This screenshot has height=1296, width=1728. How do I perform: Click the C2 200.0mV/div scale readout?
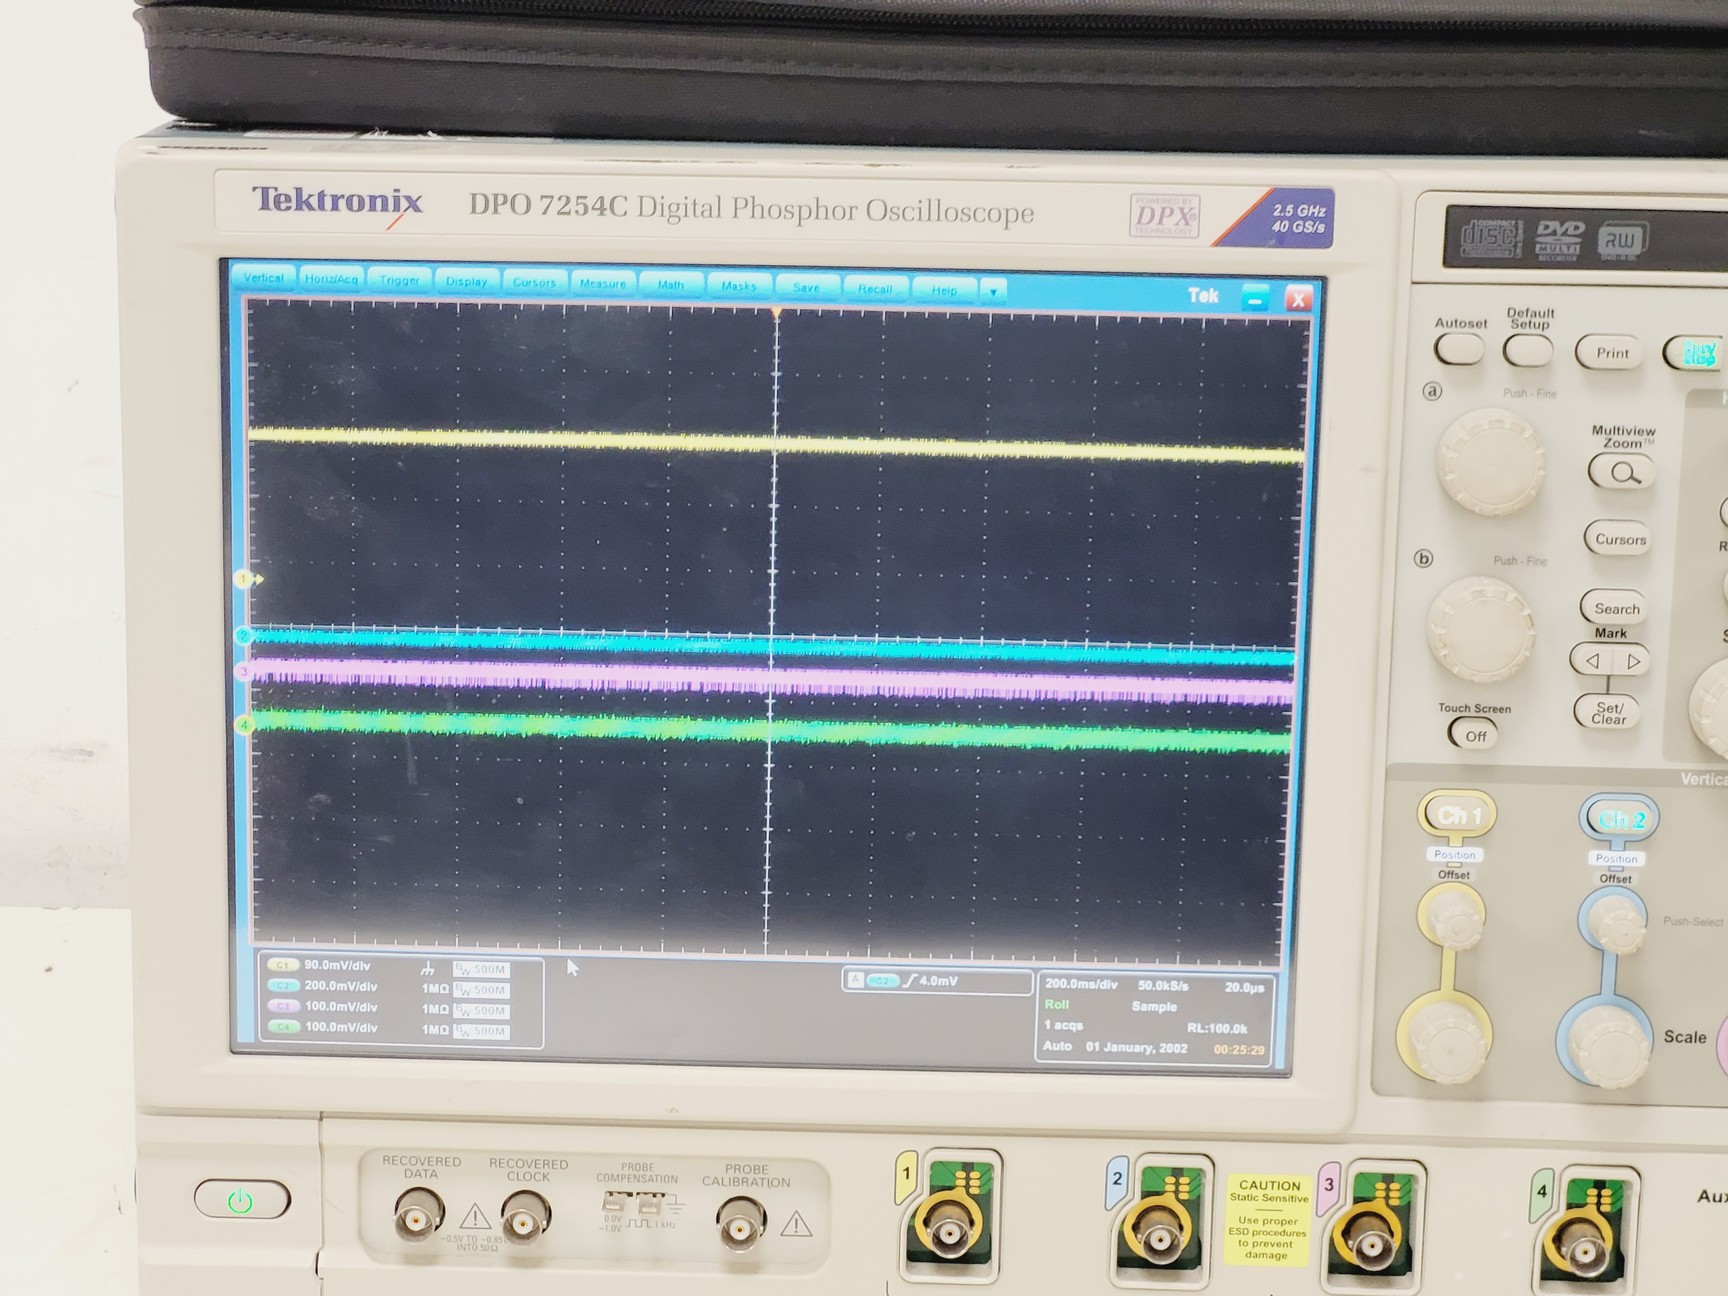pyautogui.click(x=341, y=986)
